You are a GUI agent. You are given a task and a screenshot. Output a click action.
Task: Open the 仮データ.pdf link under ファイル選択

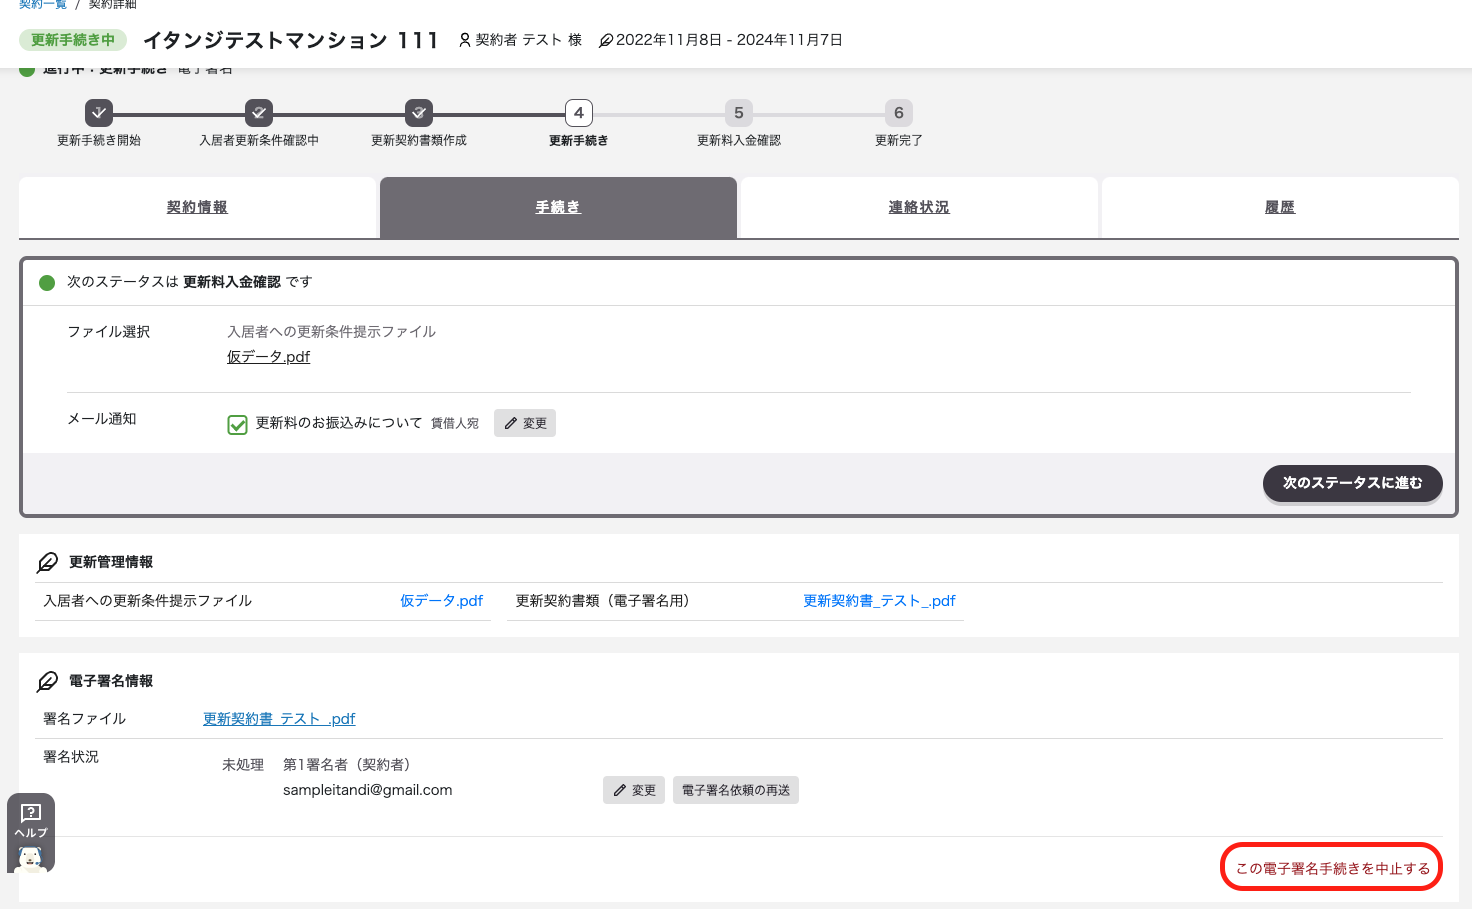[268, 357]
